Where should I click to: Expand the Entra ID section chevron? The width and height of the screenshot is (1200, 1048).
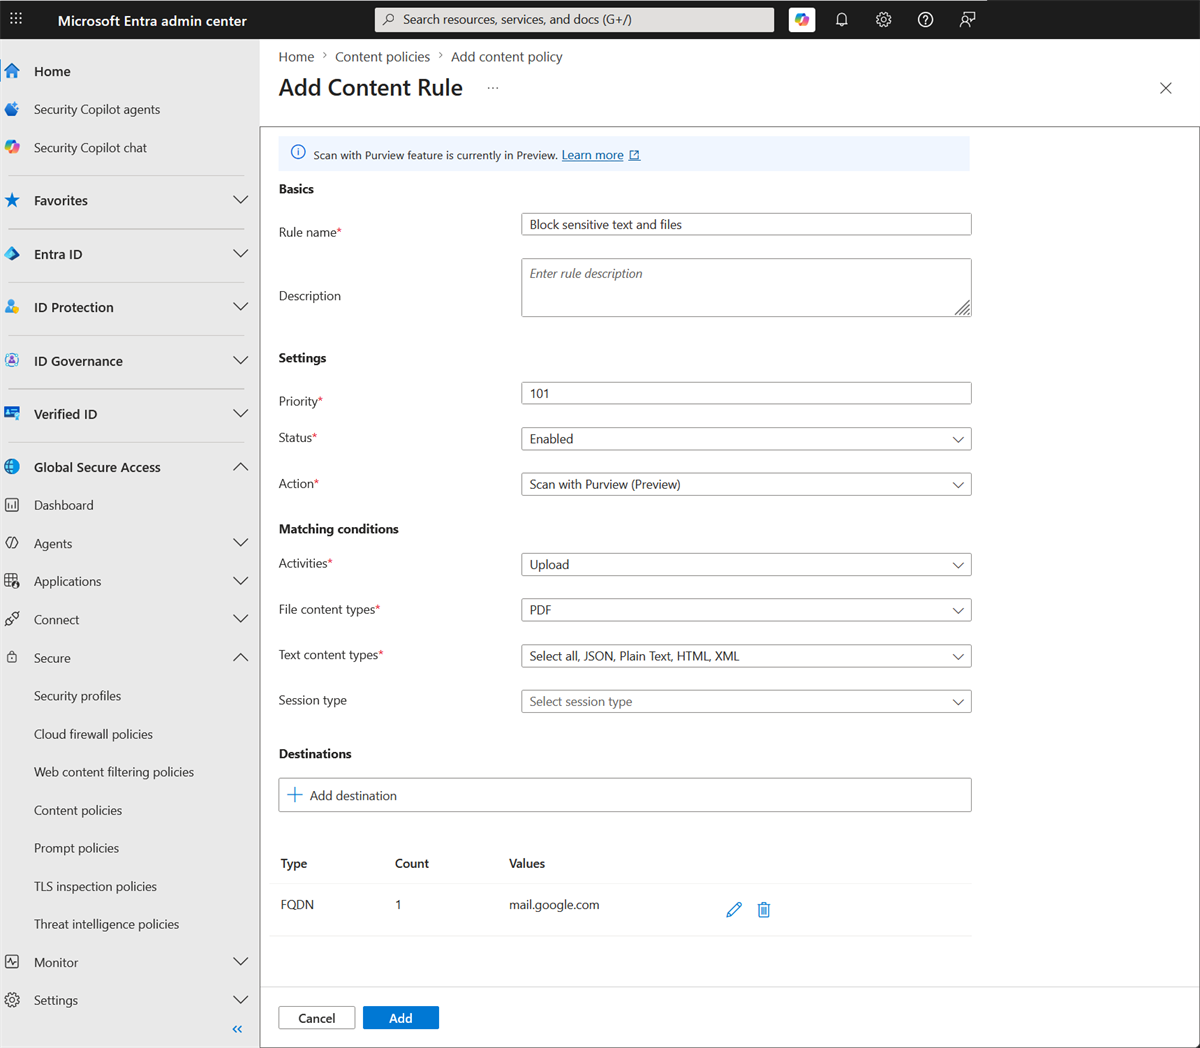click(240, 254)
